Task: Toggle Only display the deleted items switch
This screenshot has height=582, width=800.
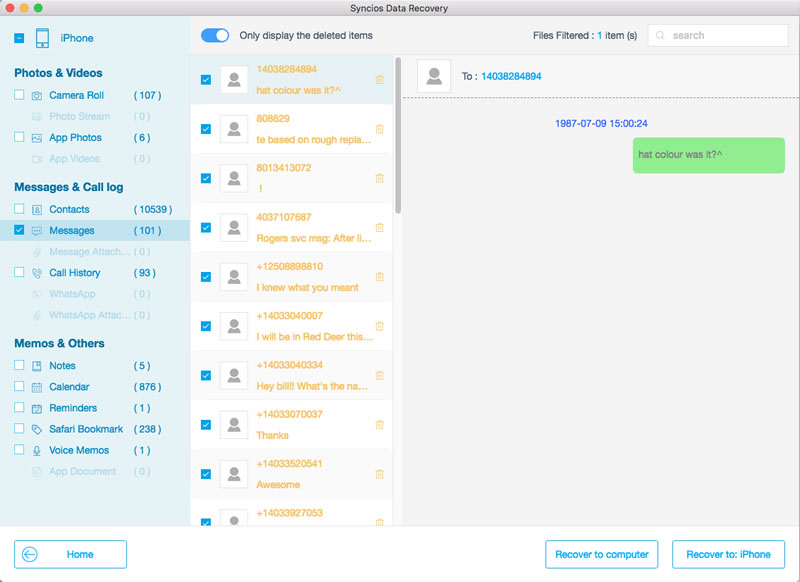Action: [215, 35]
